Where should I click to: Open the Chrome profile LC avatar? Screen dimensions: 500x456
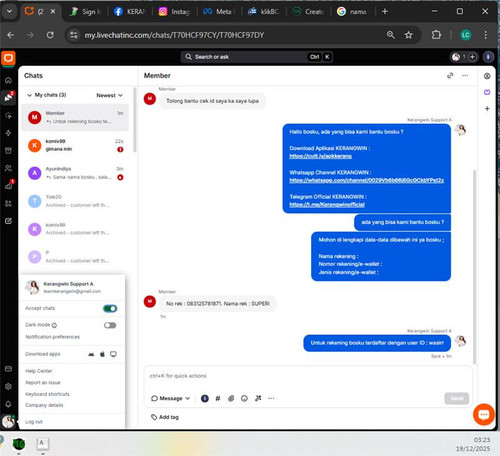click(466, 35)
